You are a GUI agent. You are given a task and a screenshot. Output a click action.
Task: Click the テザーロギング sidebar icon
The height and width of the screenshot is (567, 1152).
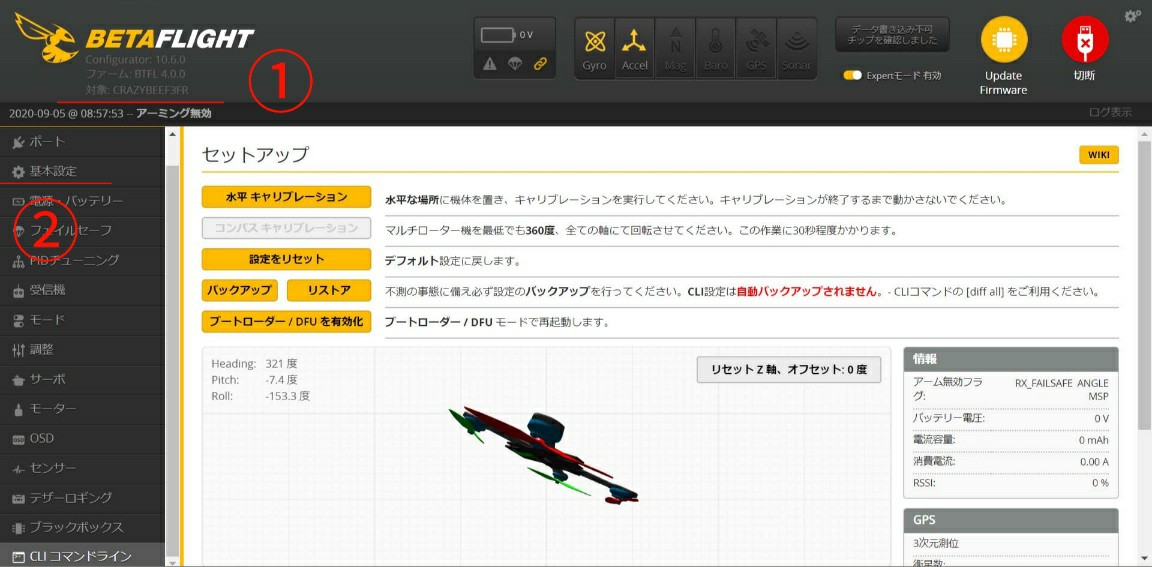click(18, 499)
